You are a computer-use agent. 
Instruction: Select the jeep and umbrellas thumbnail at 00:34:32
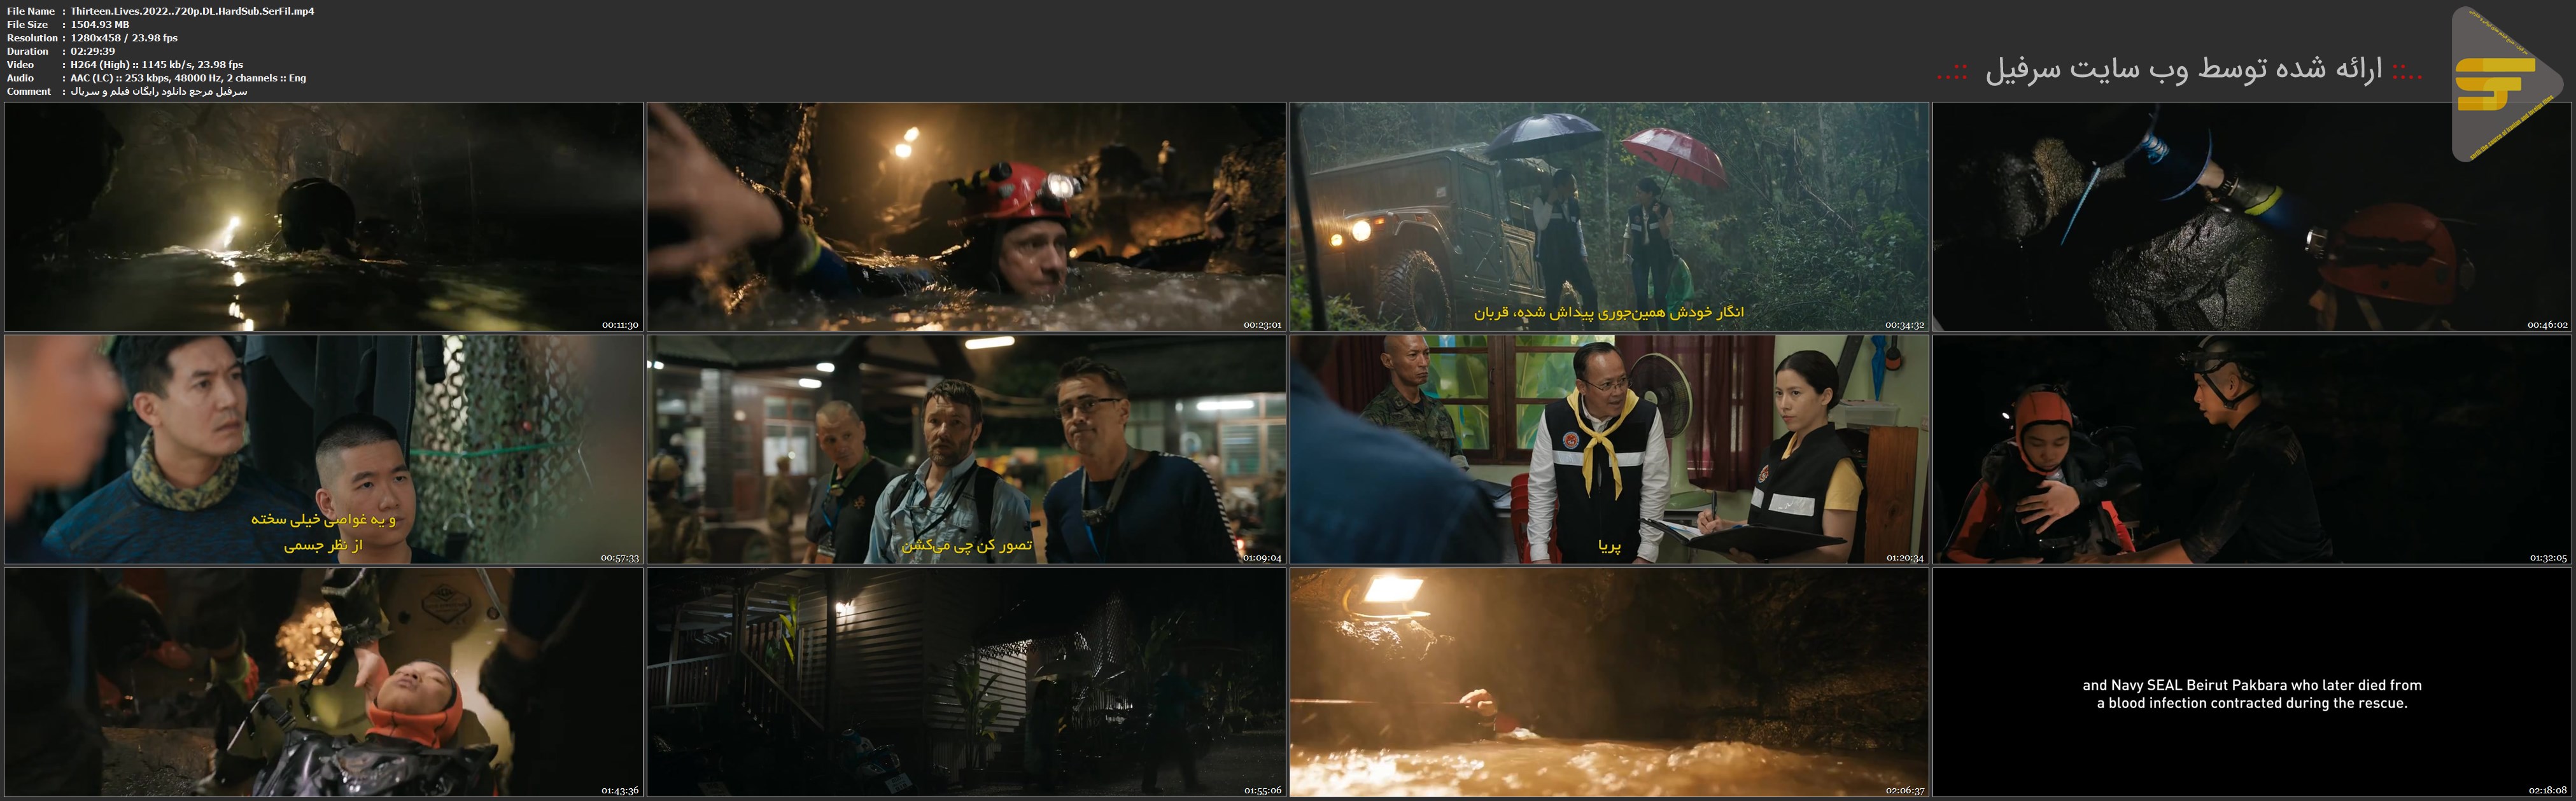(x=1608, y=216)
